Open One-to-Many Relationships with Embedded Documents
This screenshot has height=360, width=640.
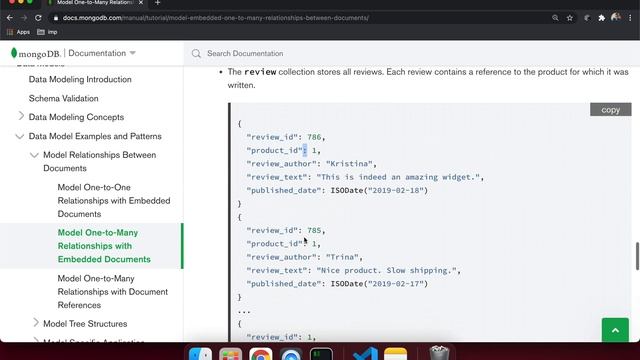pos(104,246)
